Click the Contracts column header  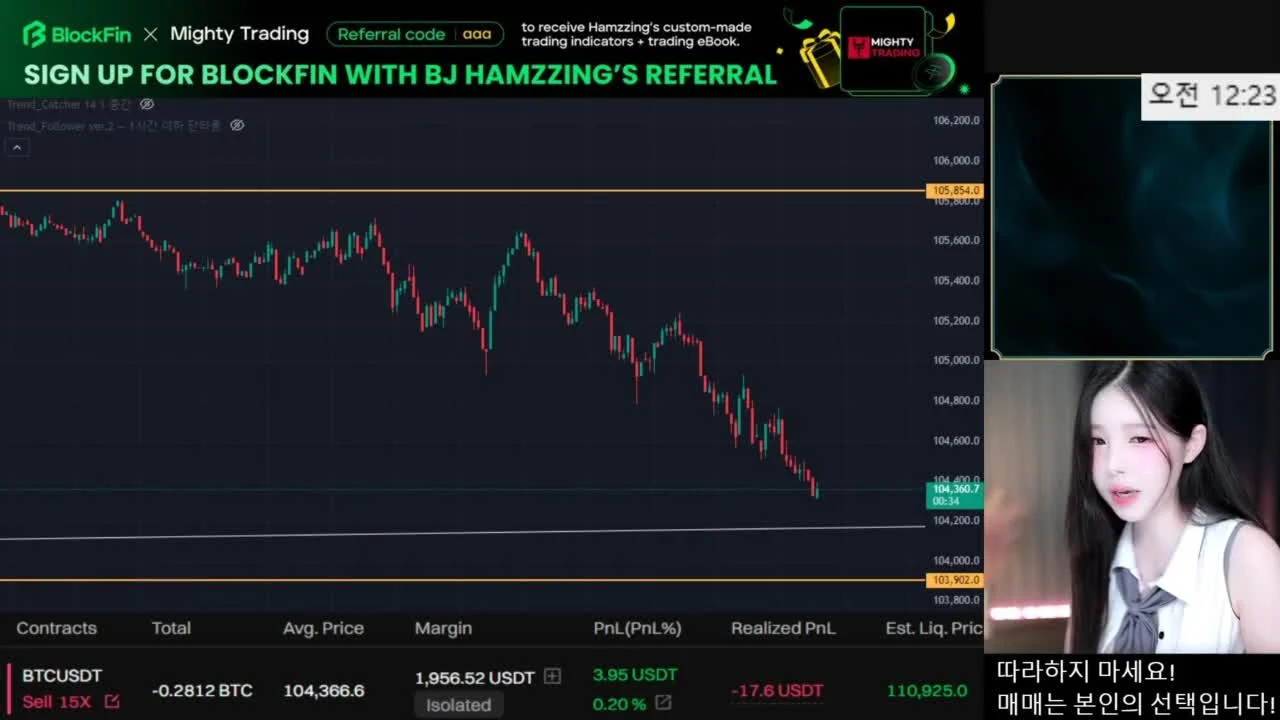click(57, 628)
